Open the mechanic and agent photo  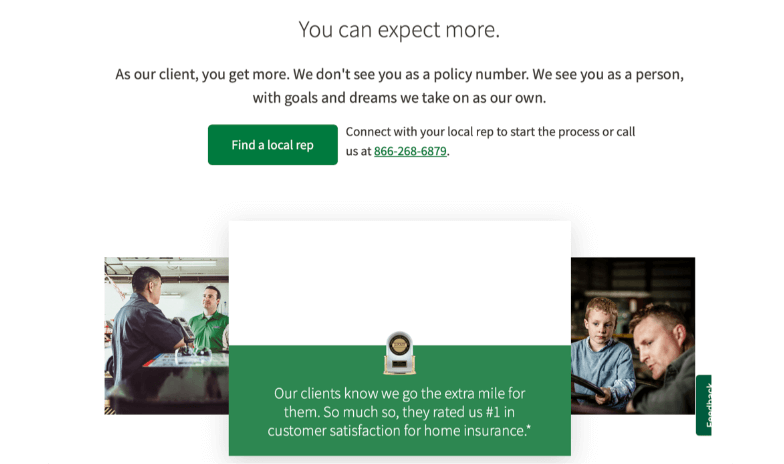point(166,336)
